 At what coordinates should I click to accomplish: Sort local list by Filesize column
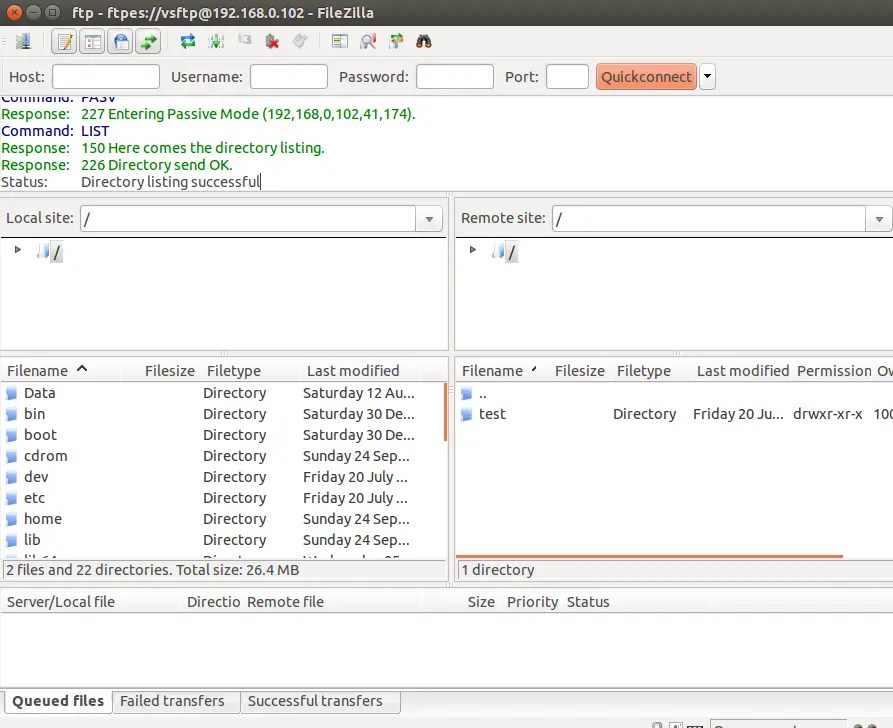pyautogui.click(x=169, y=371)
